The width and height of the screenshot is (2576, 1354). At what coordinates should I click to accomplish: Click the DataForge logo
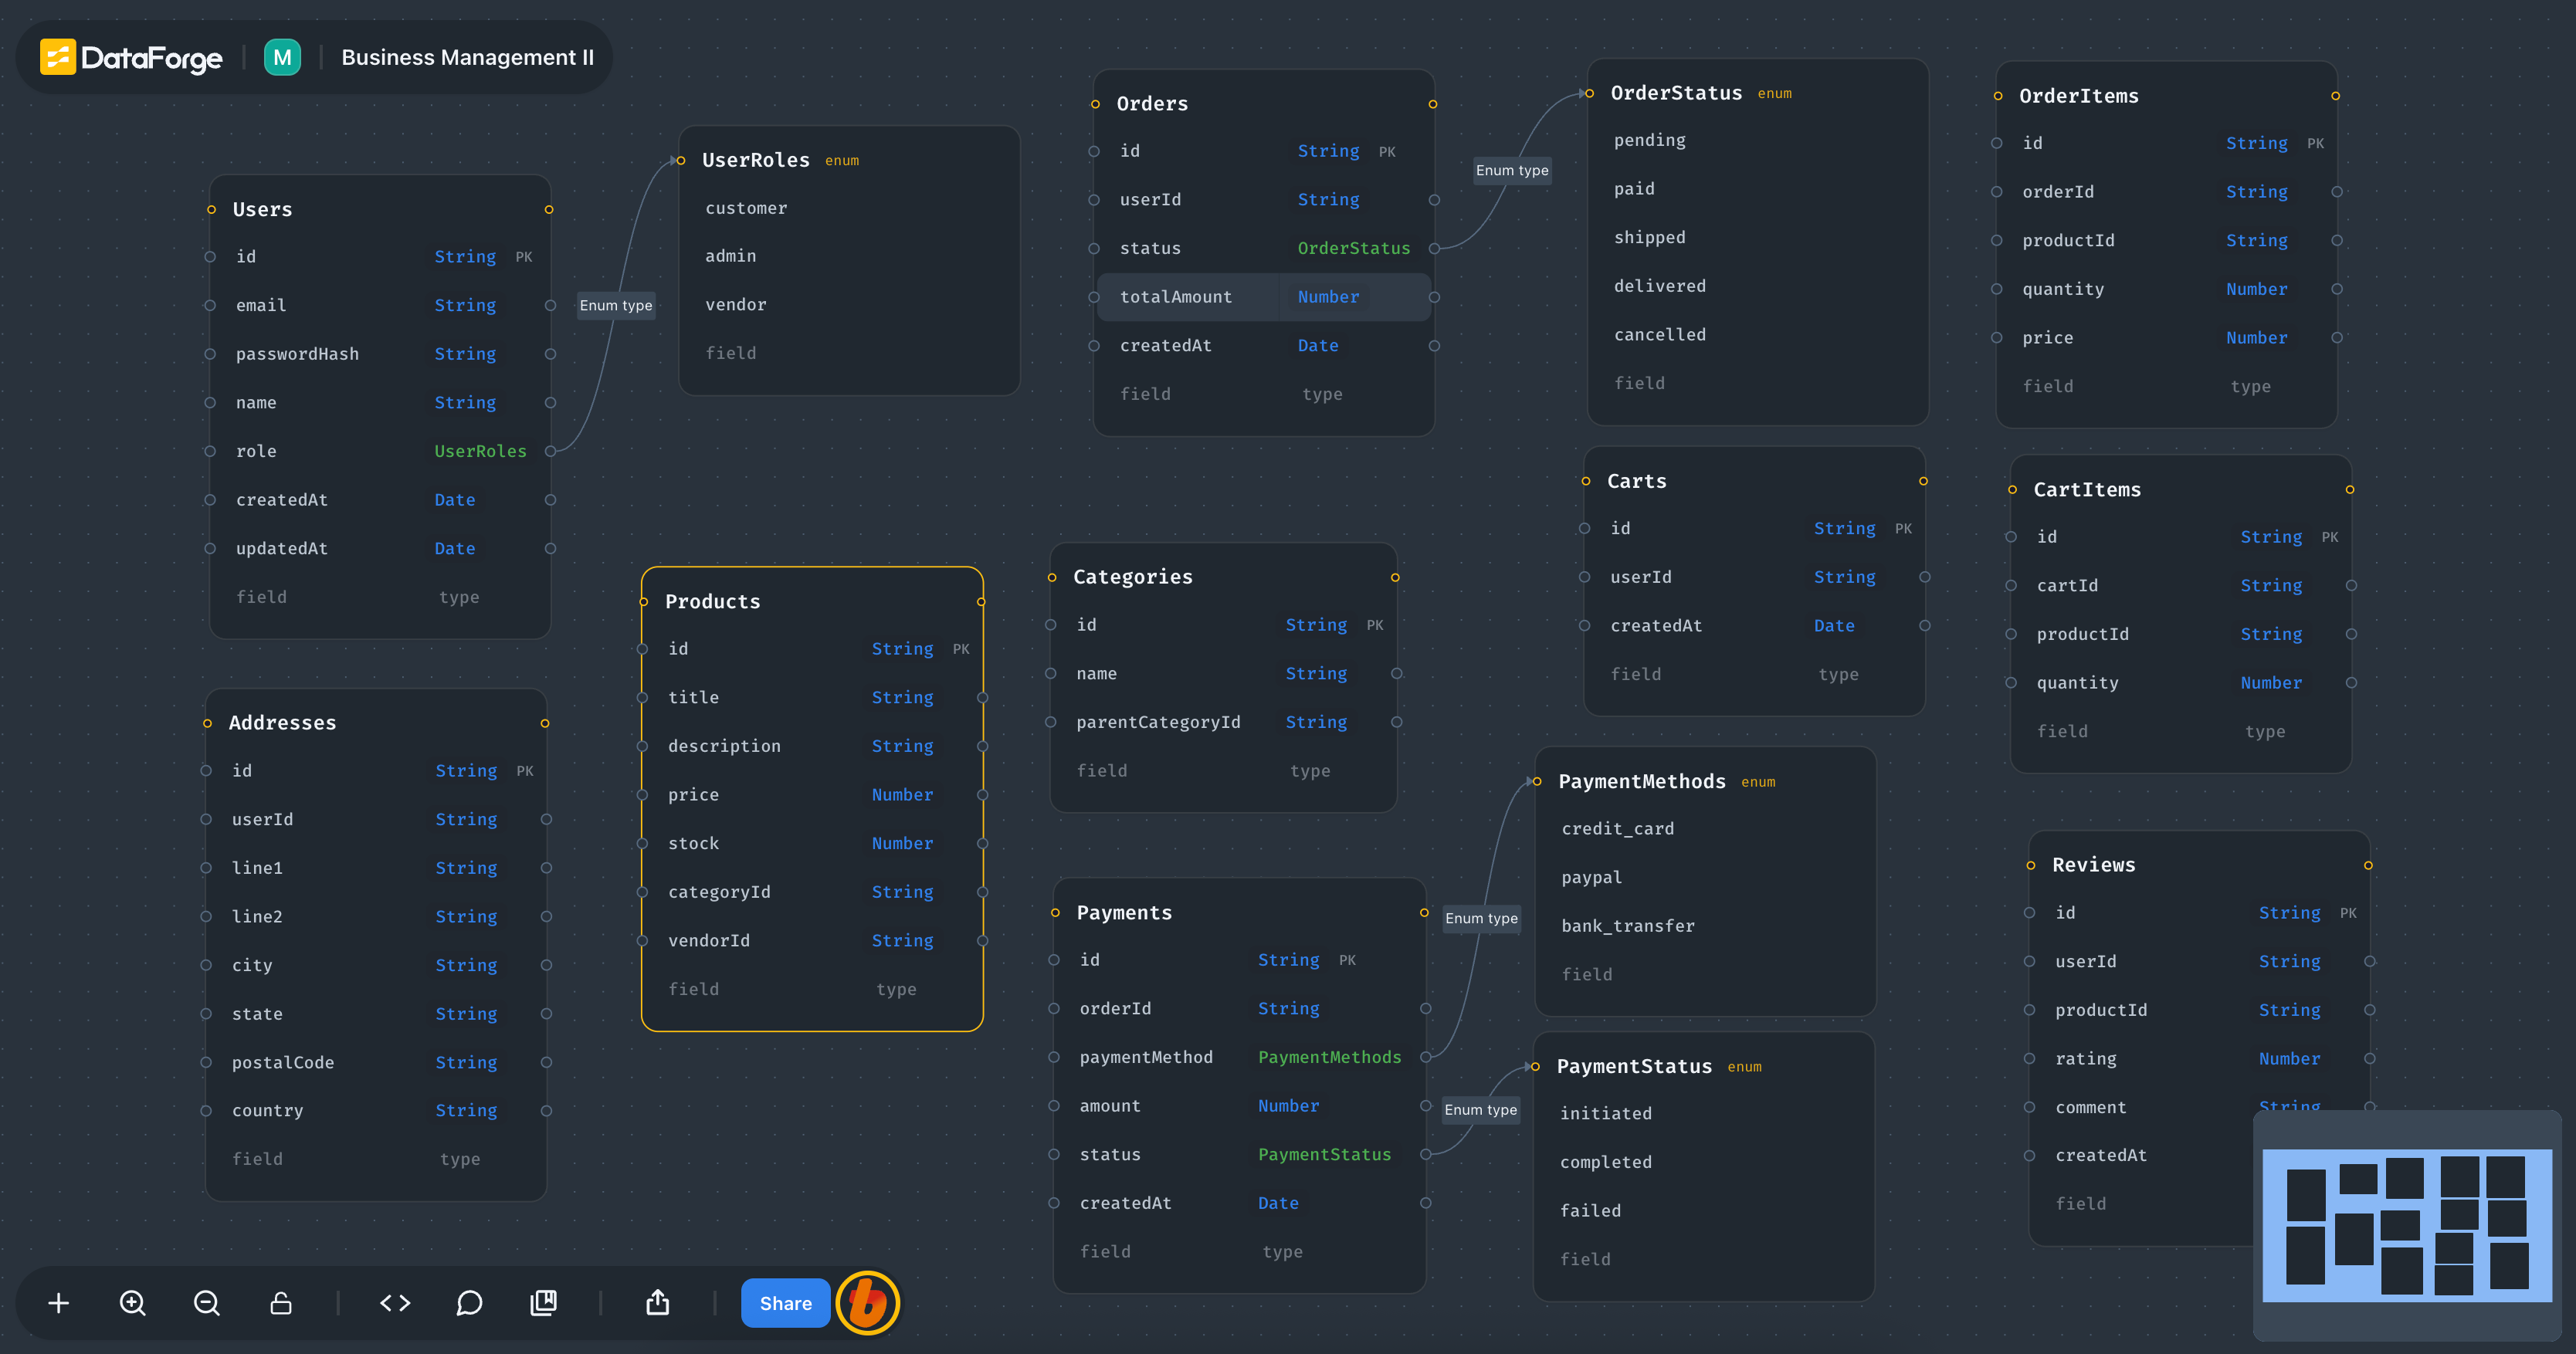click(x=131, y=57)
